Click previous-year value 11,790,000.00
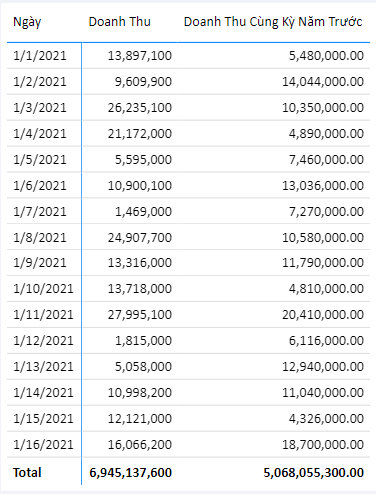376x494 pixels. click(x=323, y=263)
